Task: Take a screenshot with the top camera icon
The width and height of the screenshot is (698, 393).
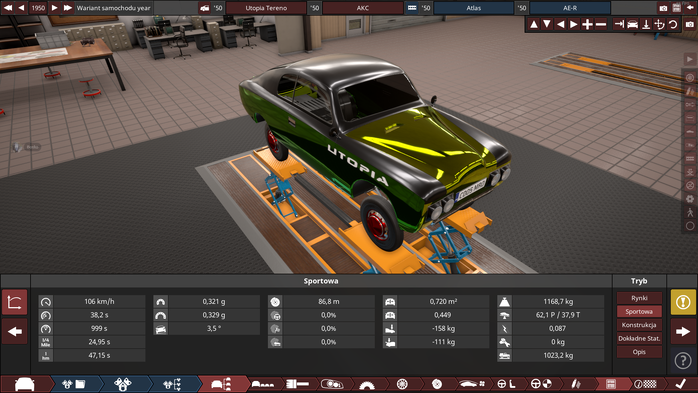Action: pyautogui.click(x=663, y=8)
